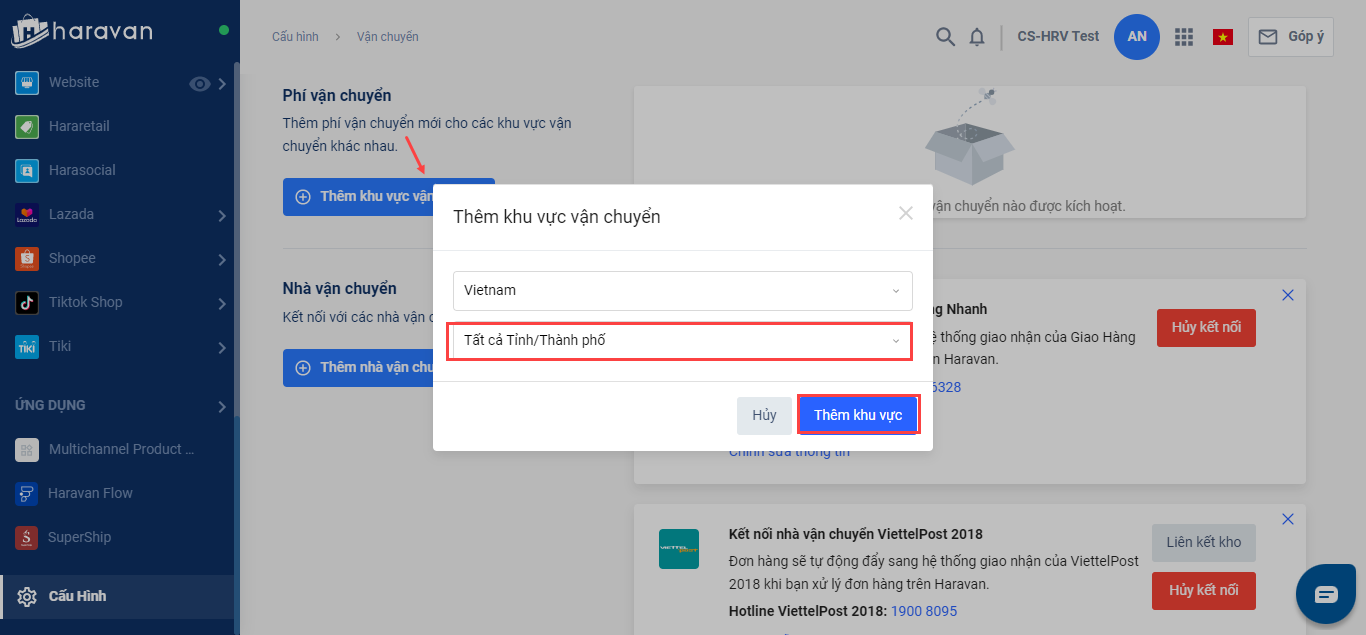Select Shopee in the sidebar menu

click(72, 258)
